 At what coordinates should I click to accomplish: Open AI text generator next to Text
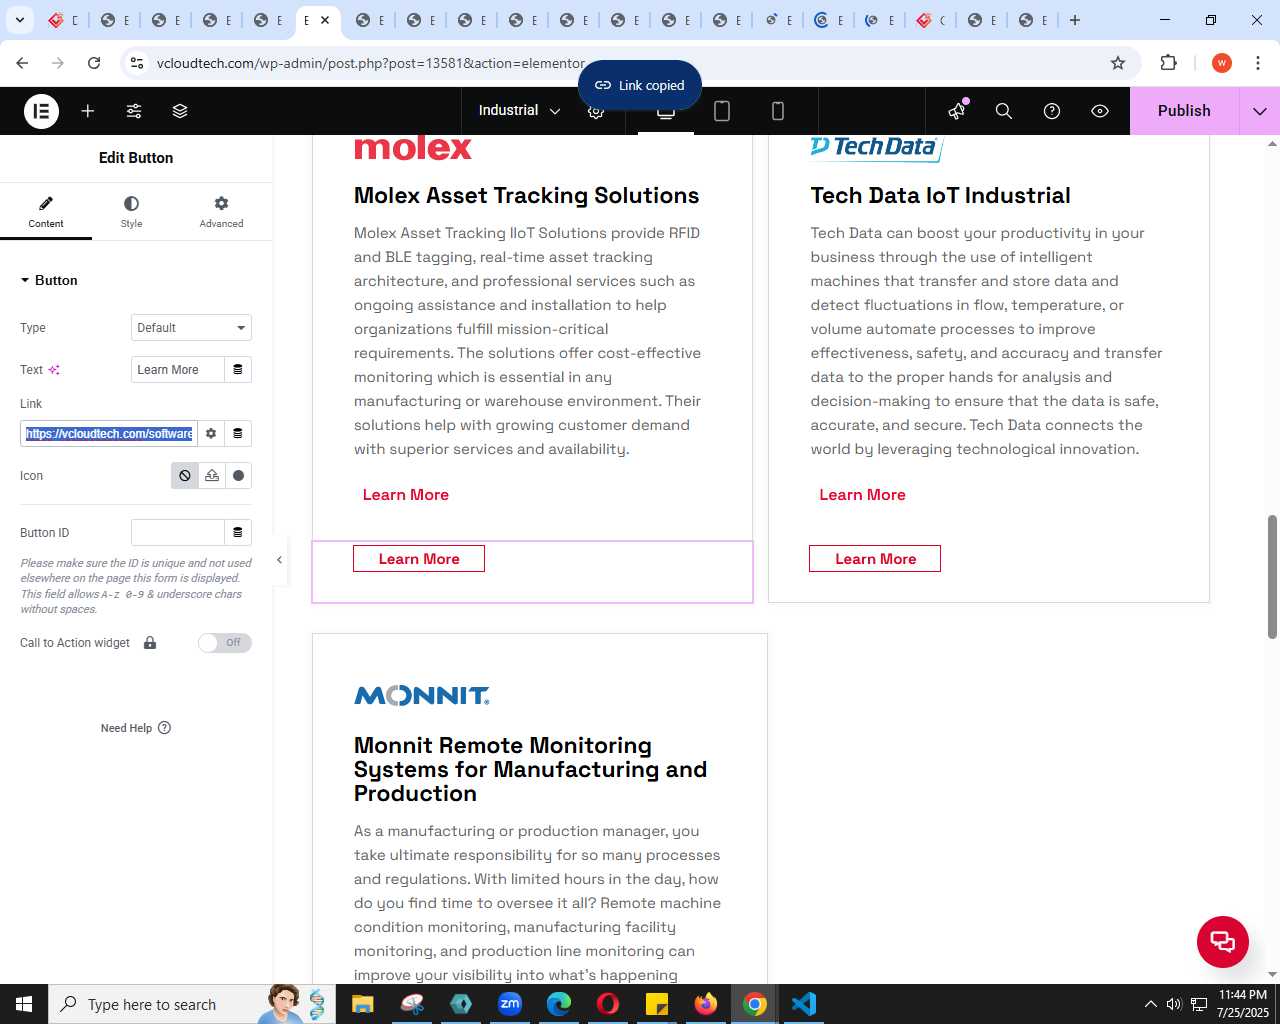(54, 370)
